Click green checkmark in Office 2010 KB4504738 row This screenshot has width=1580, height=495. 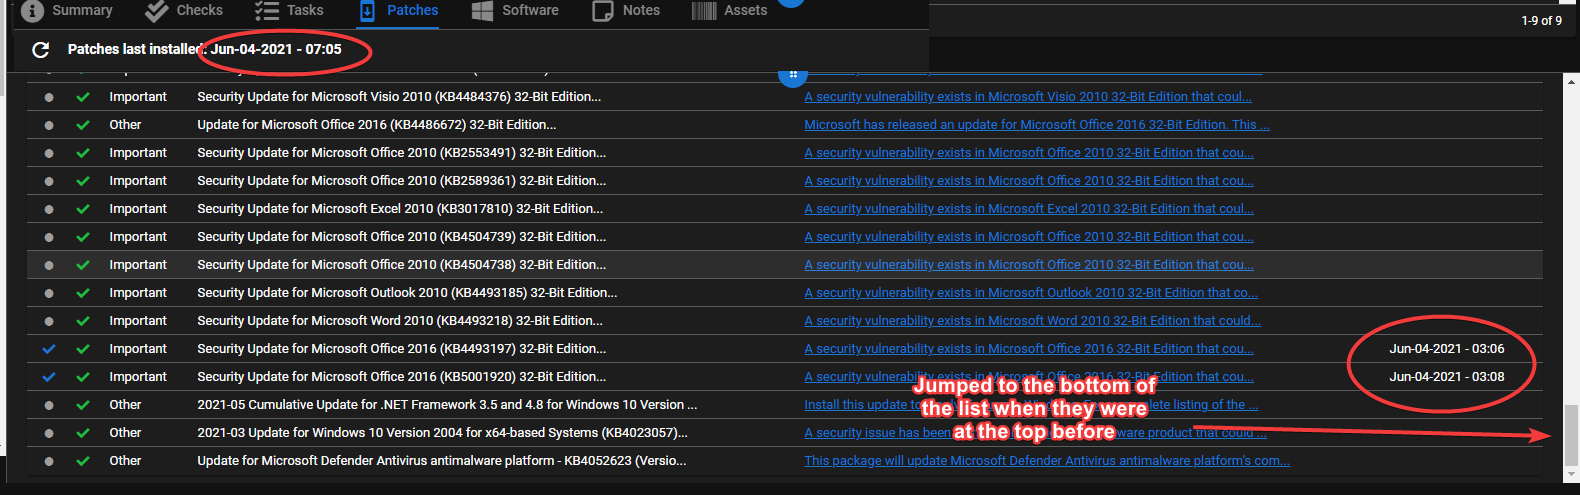click(x=83, y=265)
